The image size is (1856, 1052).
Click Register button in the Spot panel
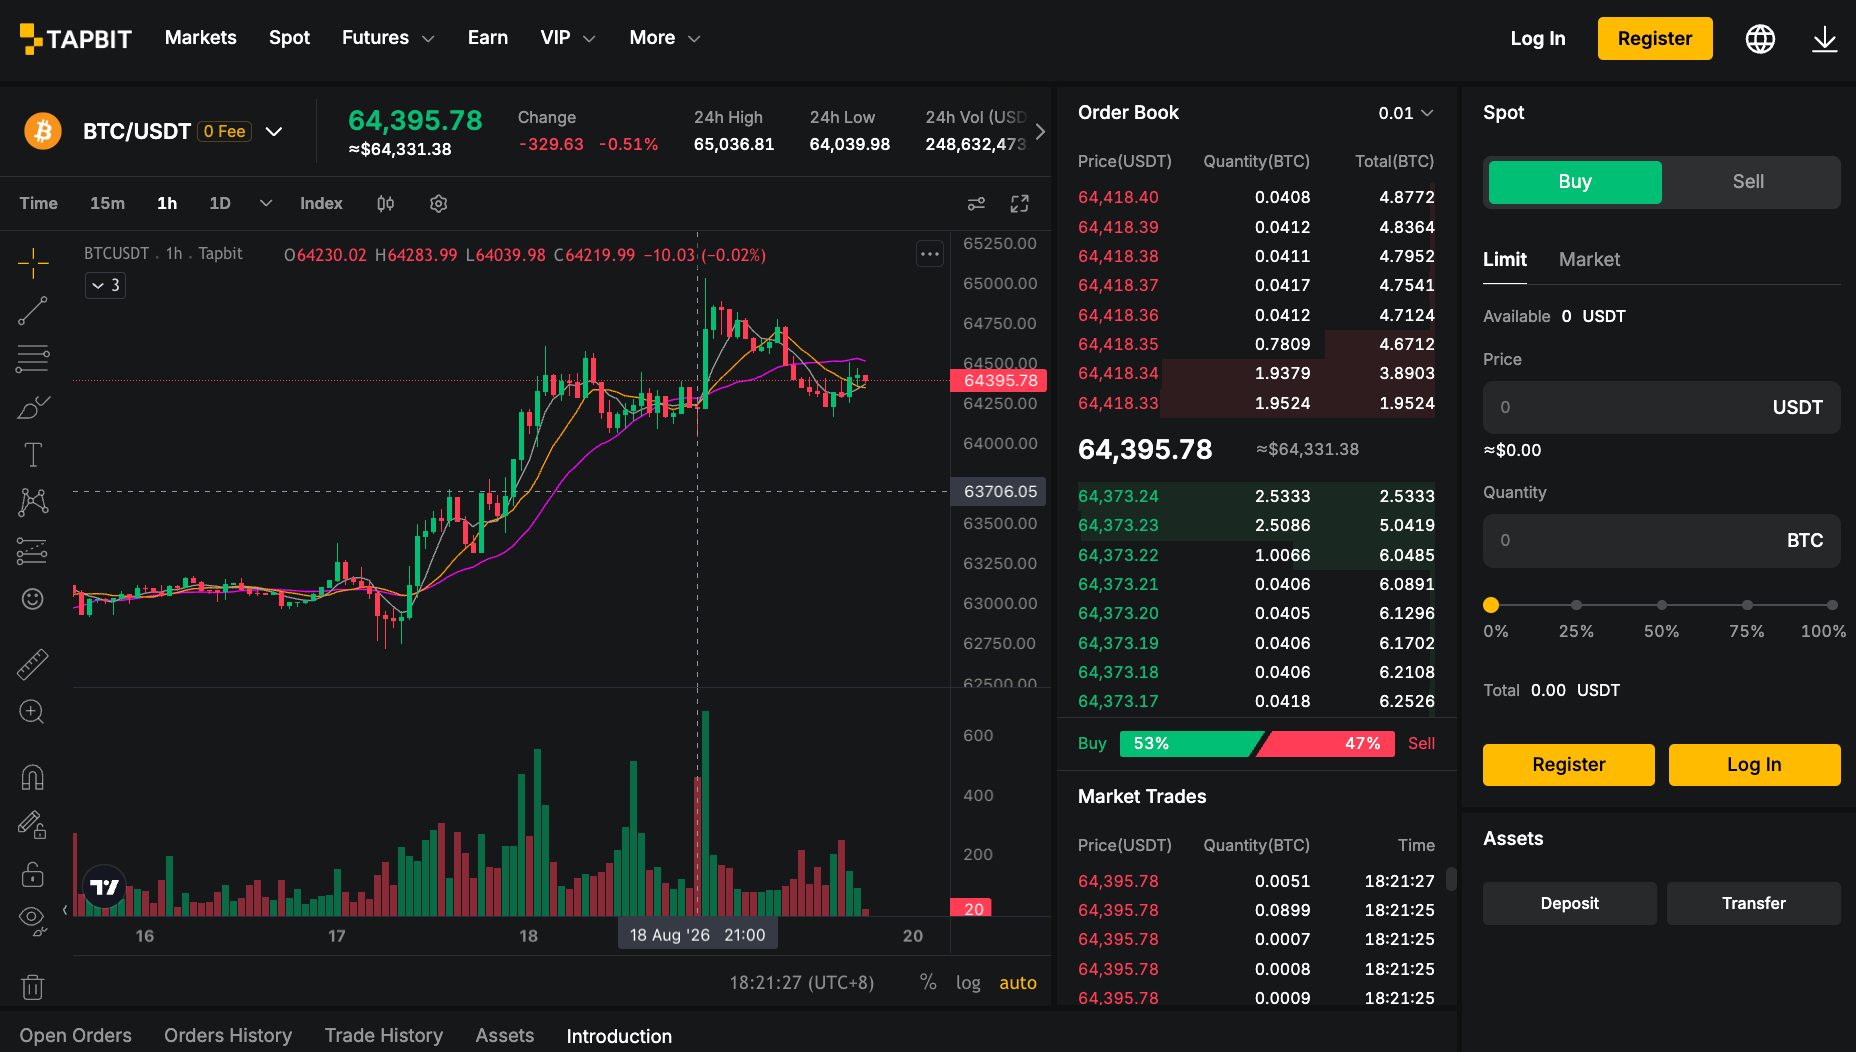(x=1569, y=765)
